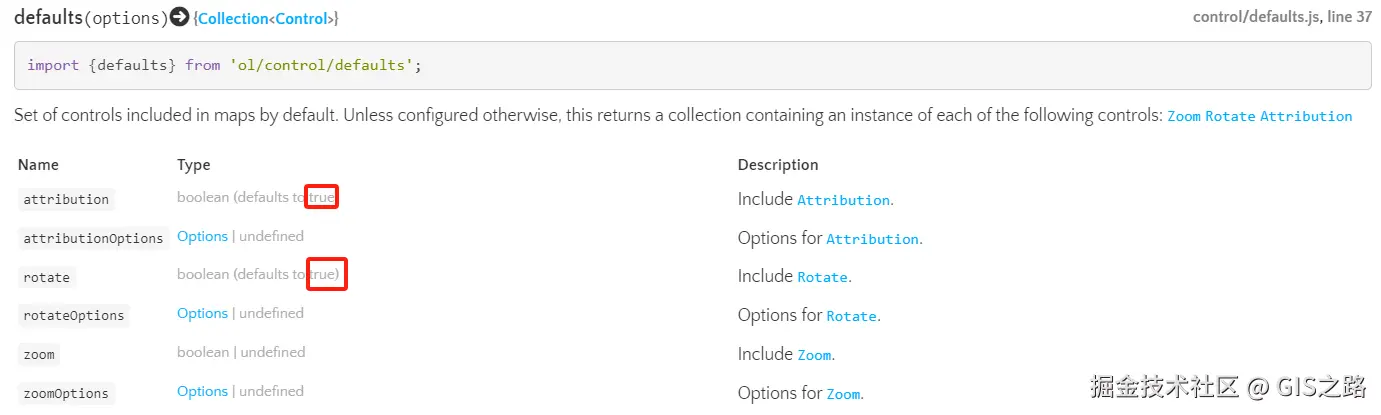
Task: Click Attribution link in 'Options for Attribution'
Action: click(x=872, y=239)
